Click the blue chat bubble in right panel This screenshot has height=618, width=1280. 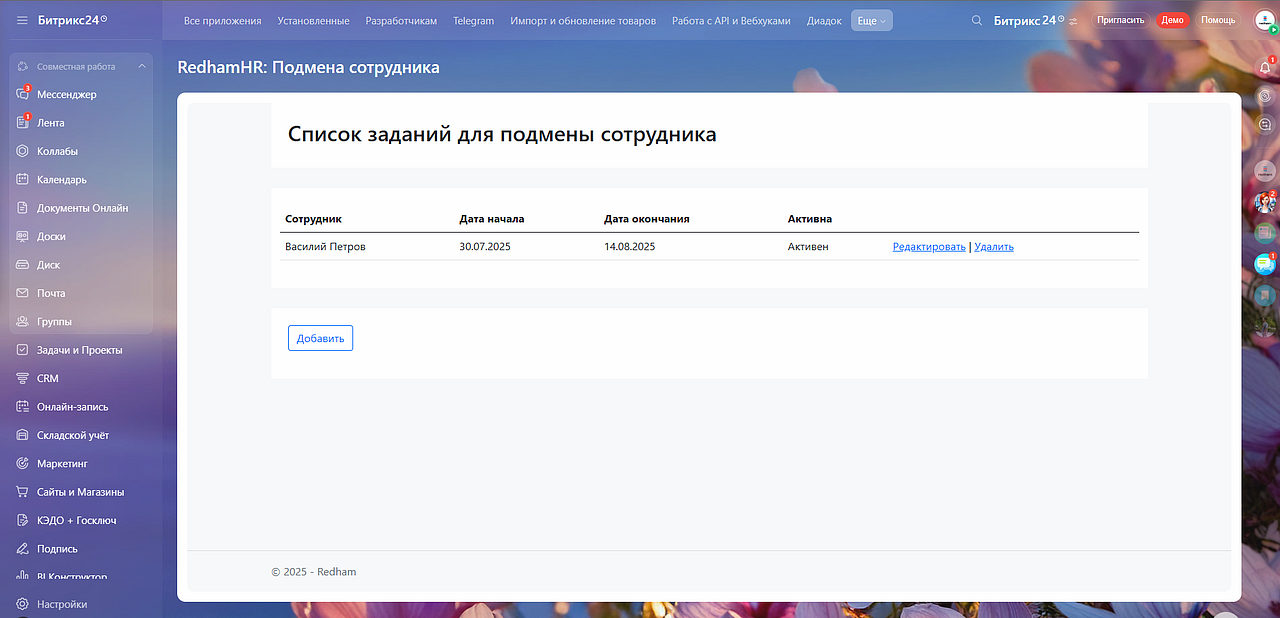click(1265, 264)
